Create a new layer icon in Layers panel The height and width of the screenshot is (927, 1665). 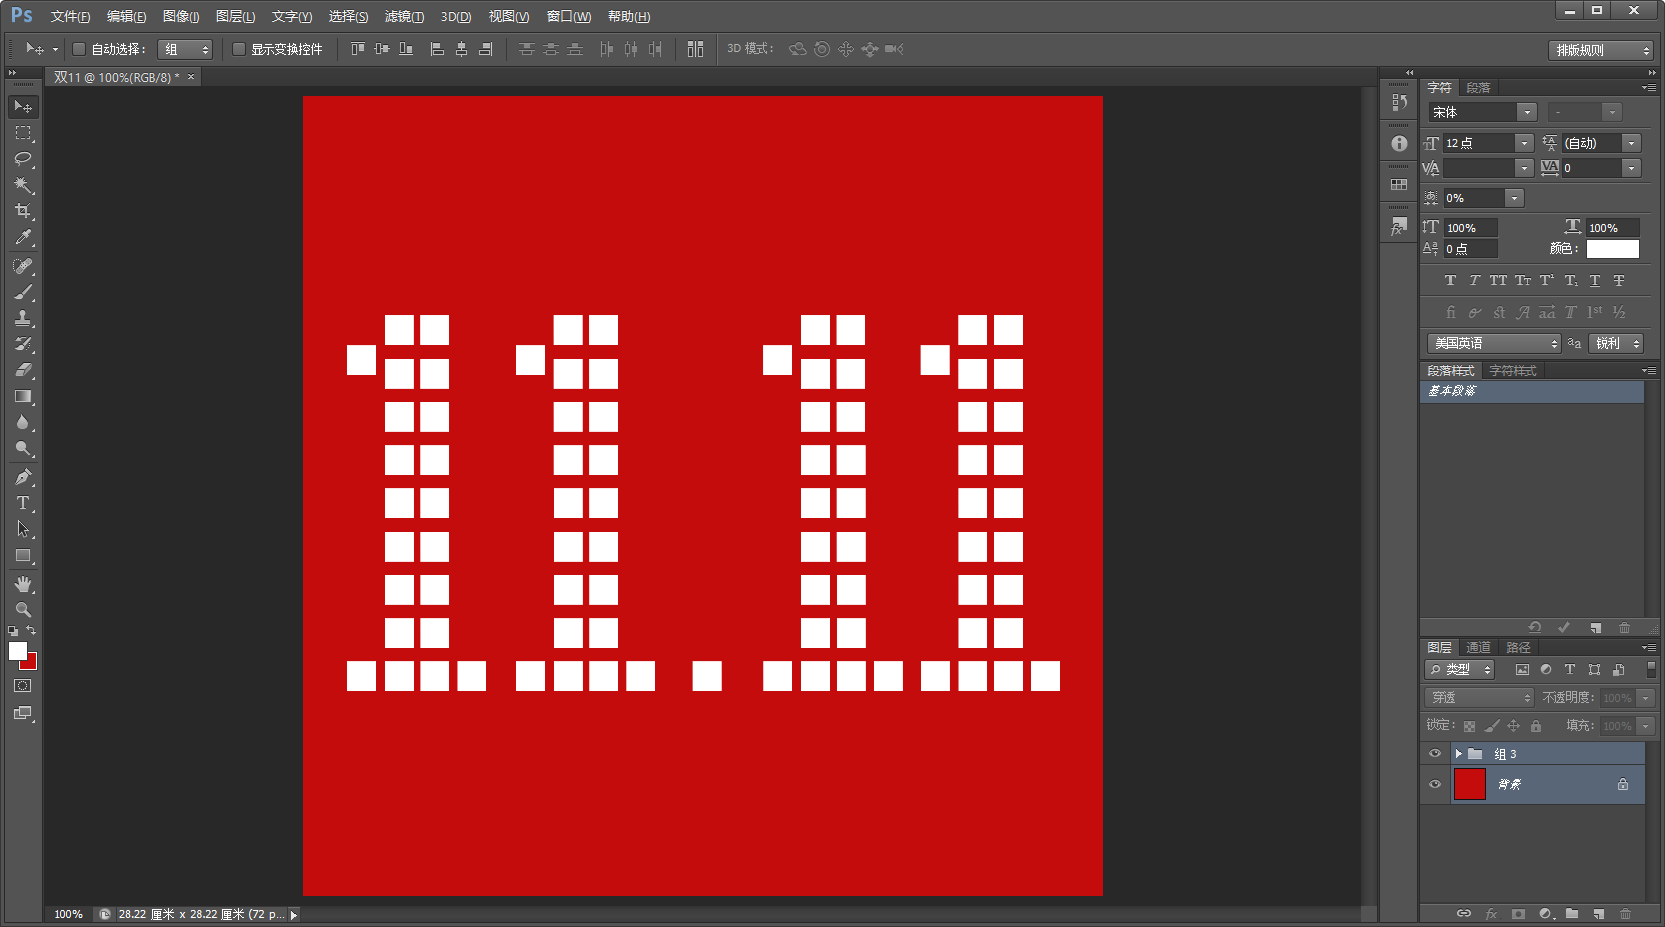(x=1598, y=914)
